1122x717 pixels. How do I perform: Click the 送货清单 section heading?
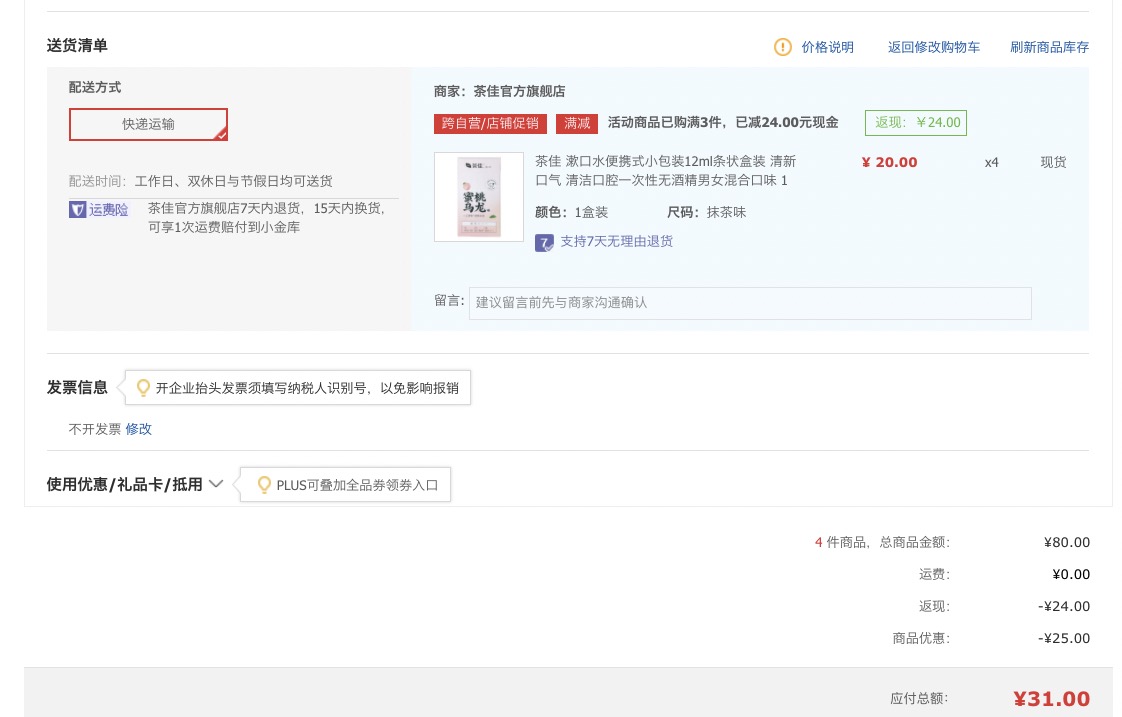(77, 46)
